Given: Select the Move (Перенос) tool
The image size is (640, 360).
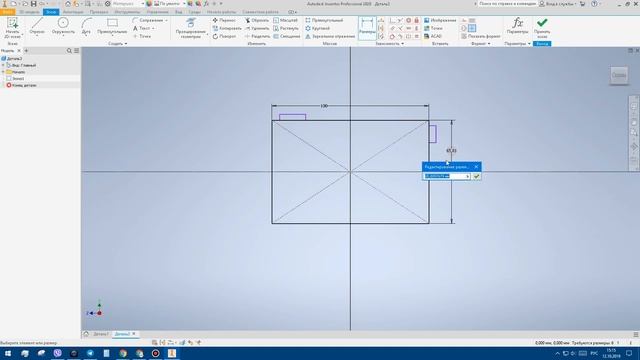Looking at the screenshot, I should (x=224, y=20).
